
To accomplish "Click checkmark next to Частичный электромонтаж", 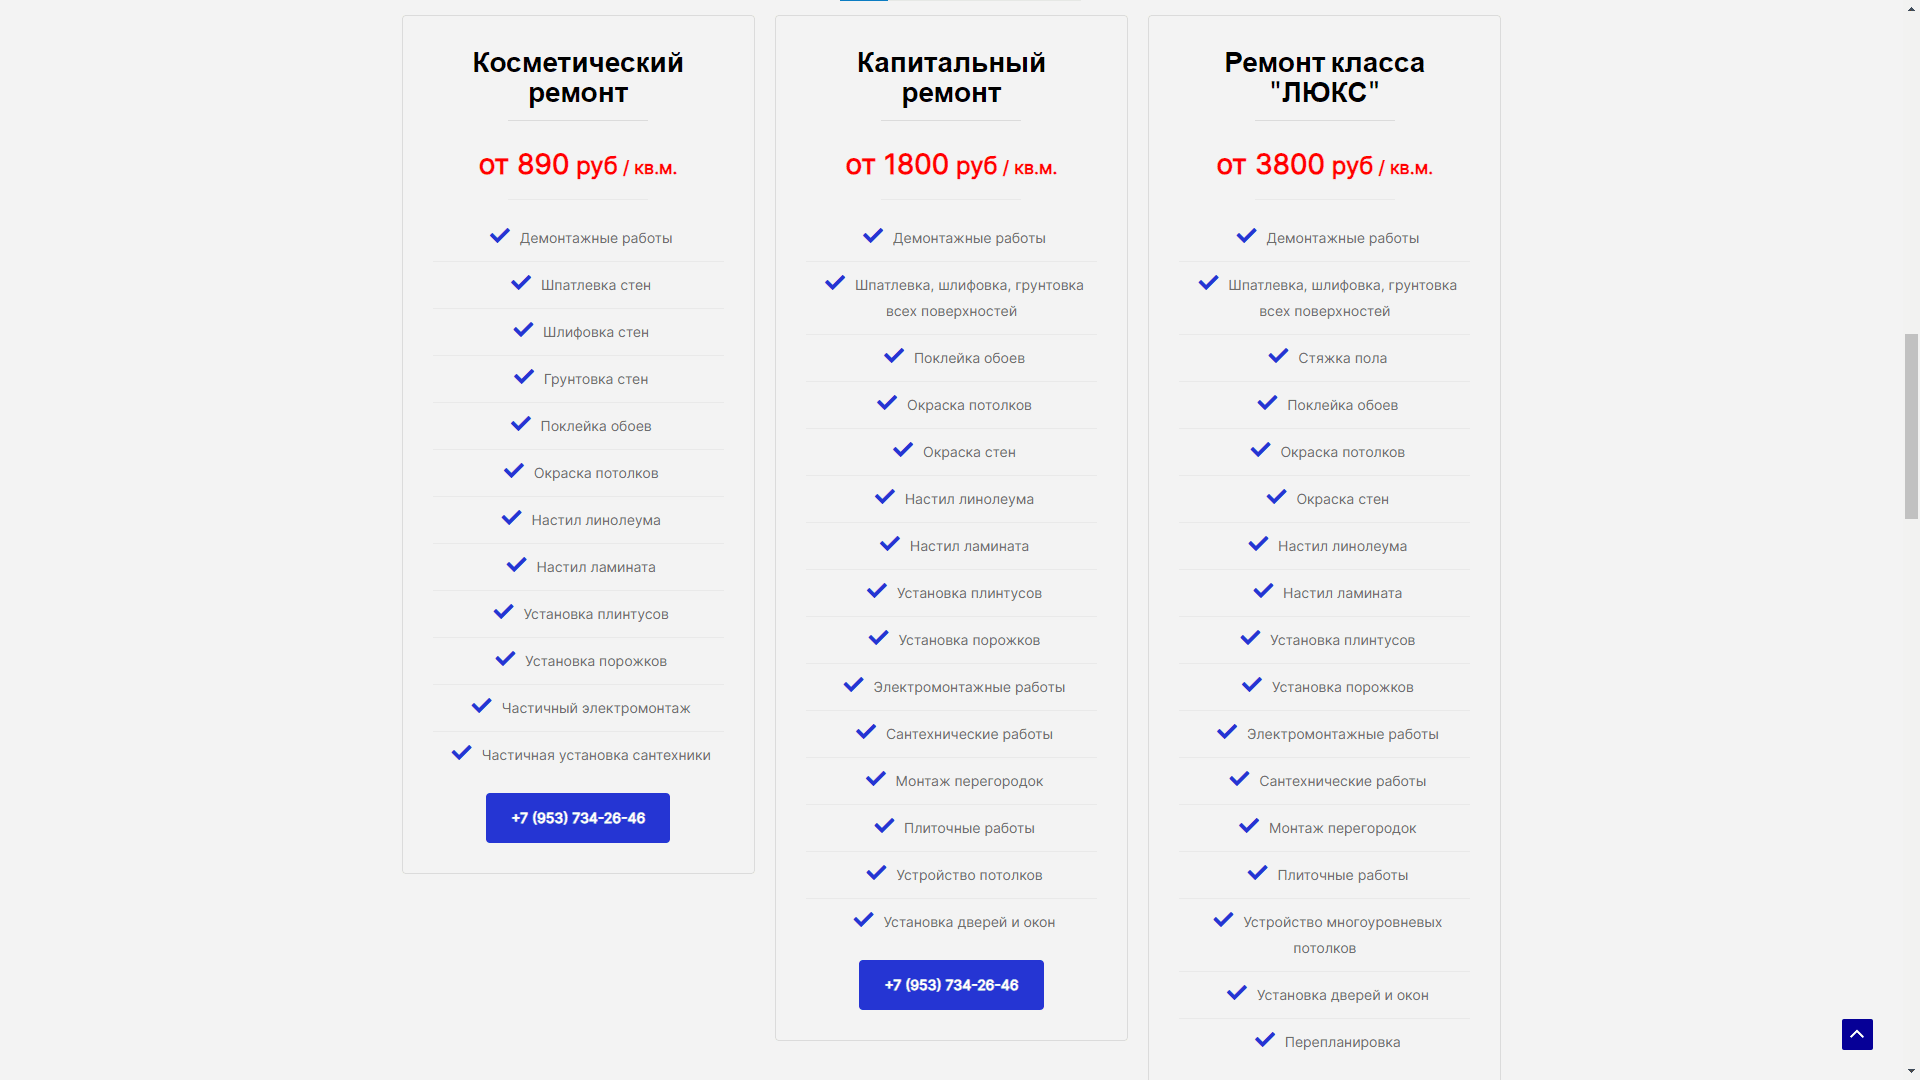I will pyautogui.click(x=482, y=706).
